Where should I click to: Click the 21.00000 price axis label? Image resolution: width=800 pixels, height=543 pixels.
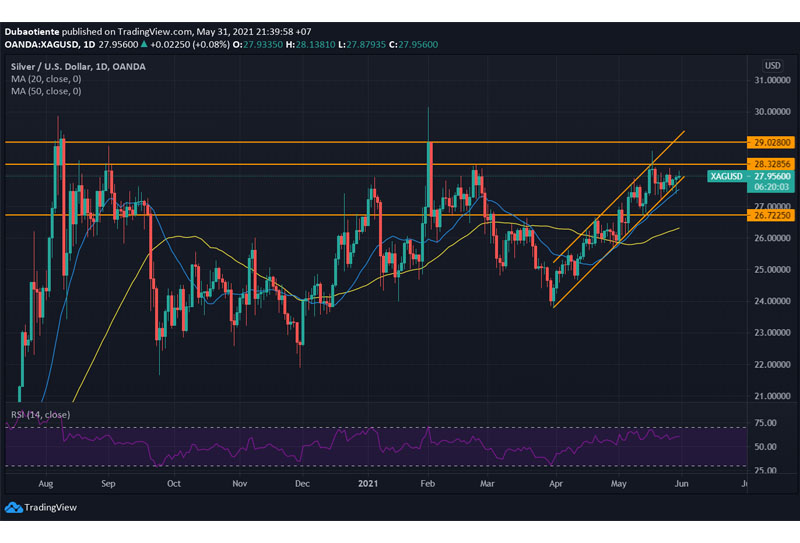(x=772, y=396)
